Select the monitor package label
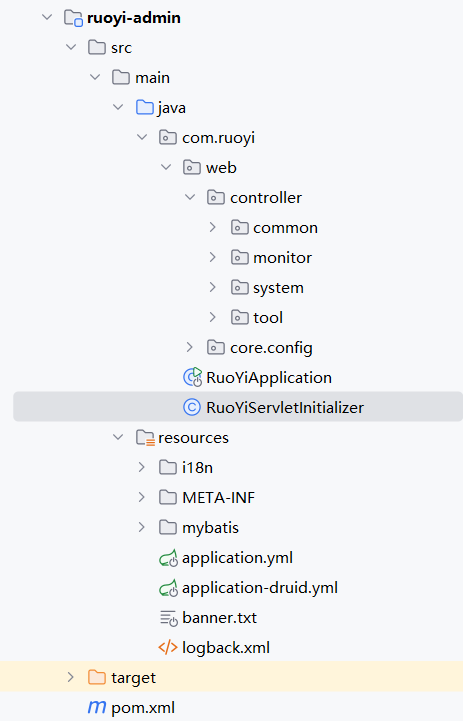 pos(282,258)
